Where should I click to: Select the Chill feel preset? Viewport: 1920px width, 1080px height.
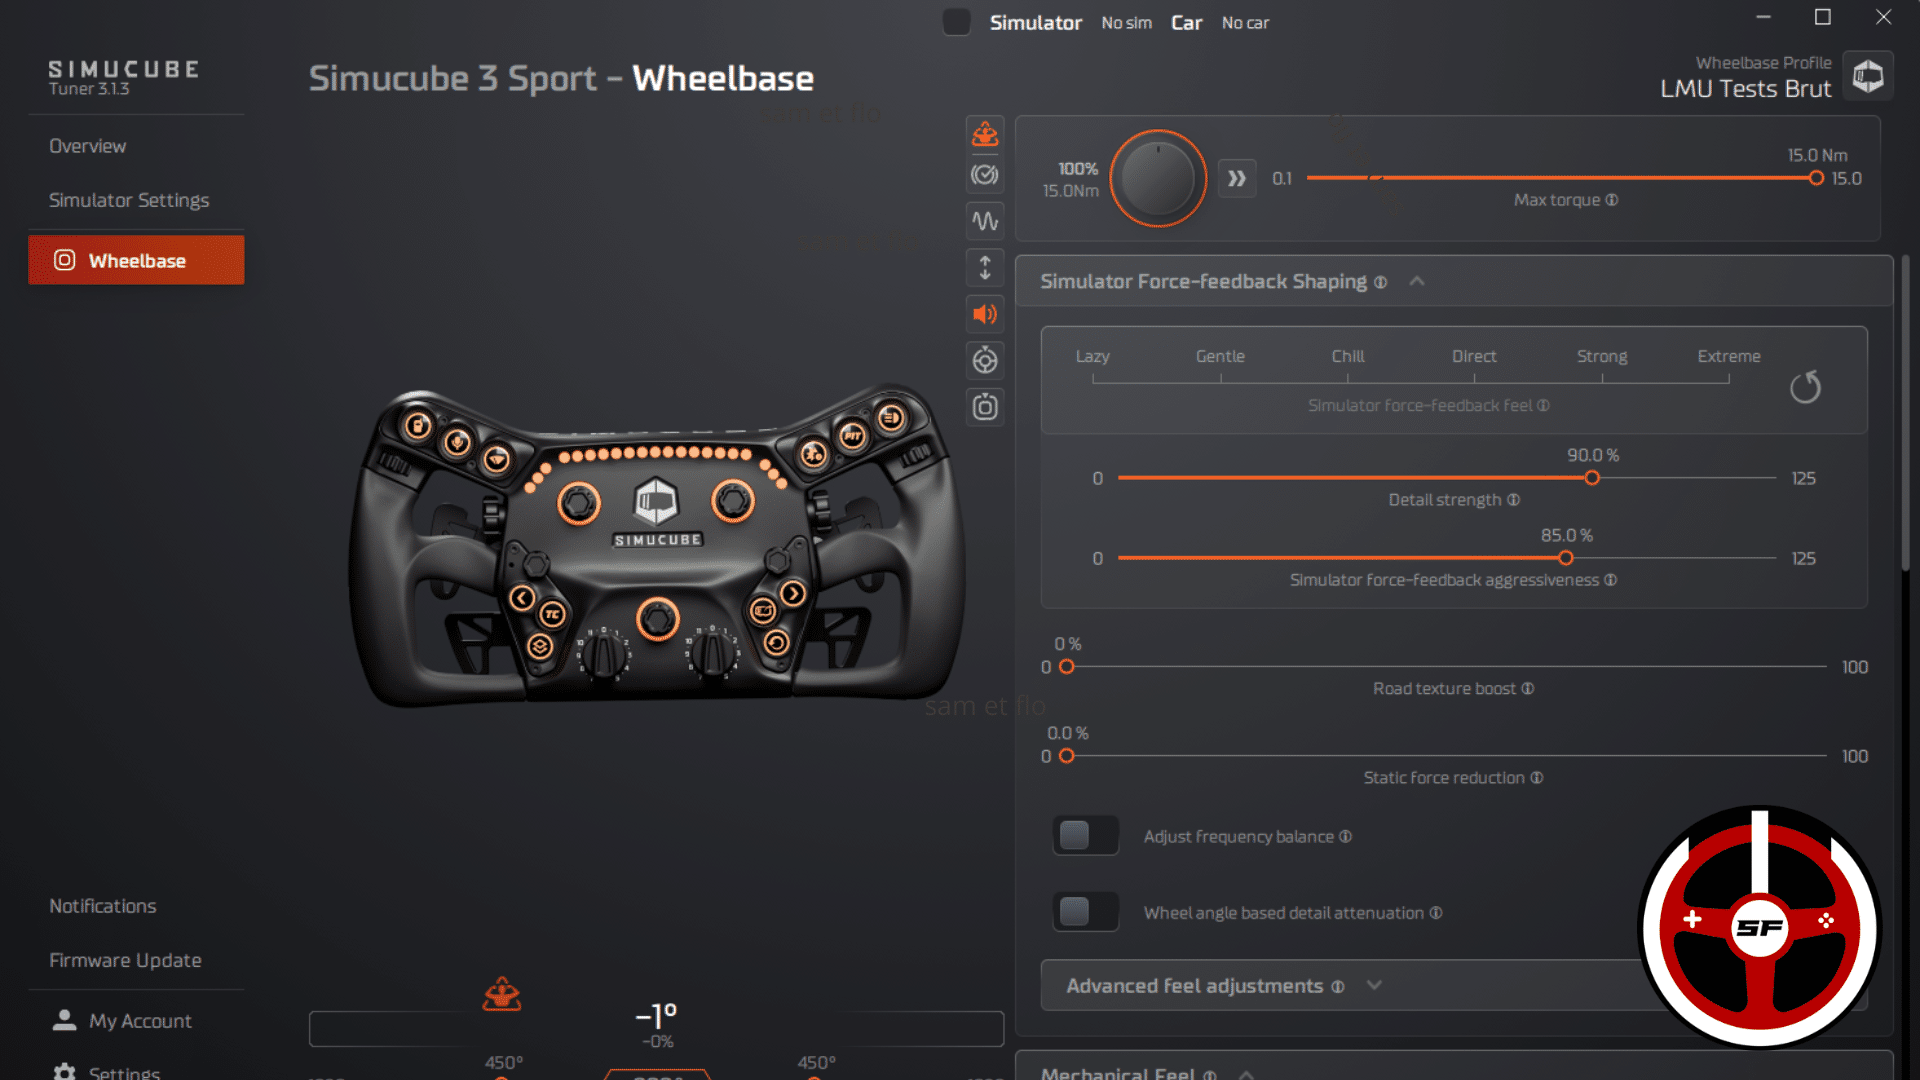1348,356
